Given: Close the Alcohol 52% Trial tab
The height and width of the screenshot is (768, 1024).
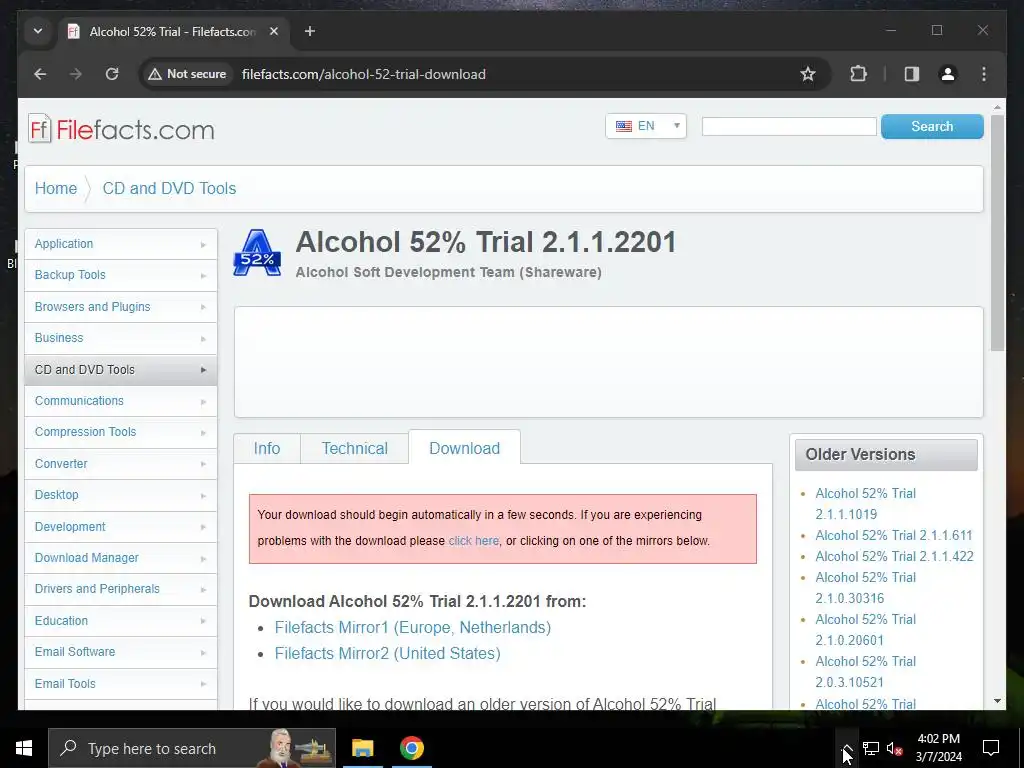Looking at the screenshot, I should [x=274, y=31].
